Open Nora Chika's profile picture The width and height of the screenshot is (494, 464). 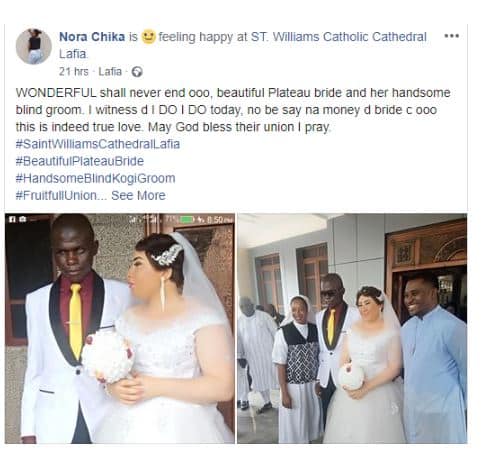click(x=34, y=46)
